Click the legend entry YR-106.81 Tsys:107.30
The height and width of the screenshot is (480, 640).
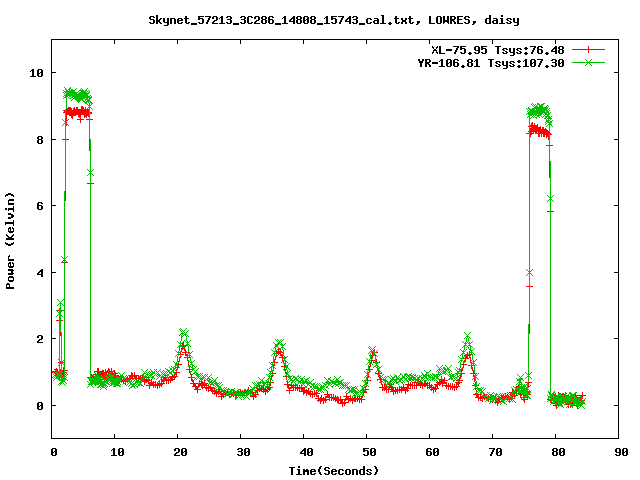click(491, 63)
